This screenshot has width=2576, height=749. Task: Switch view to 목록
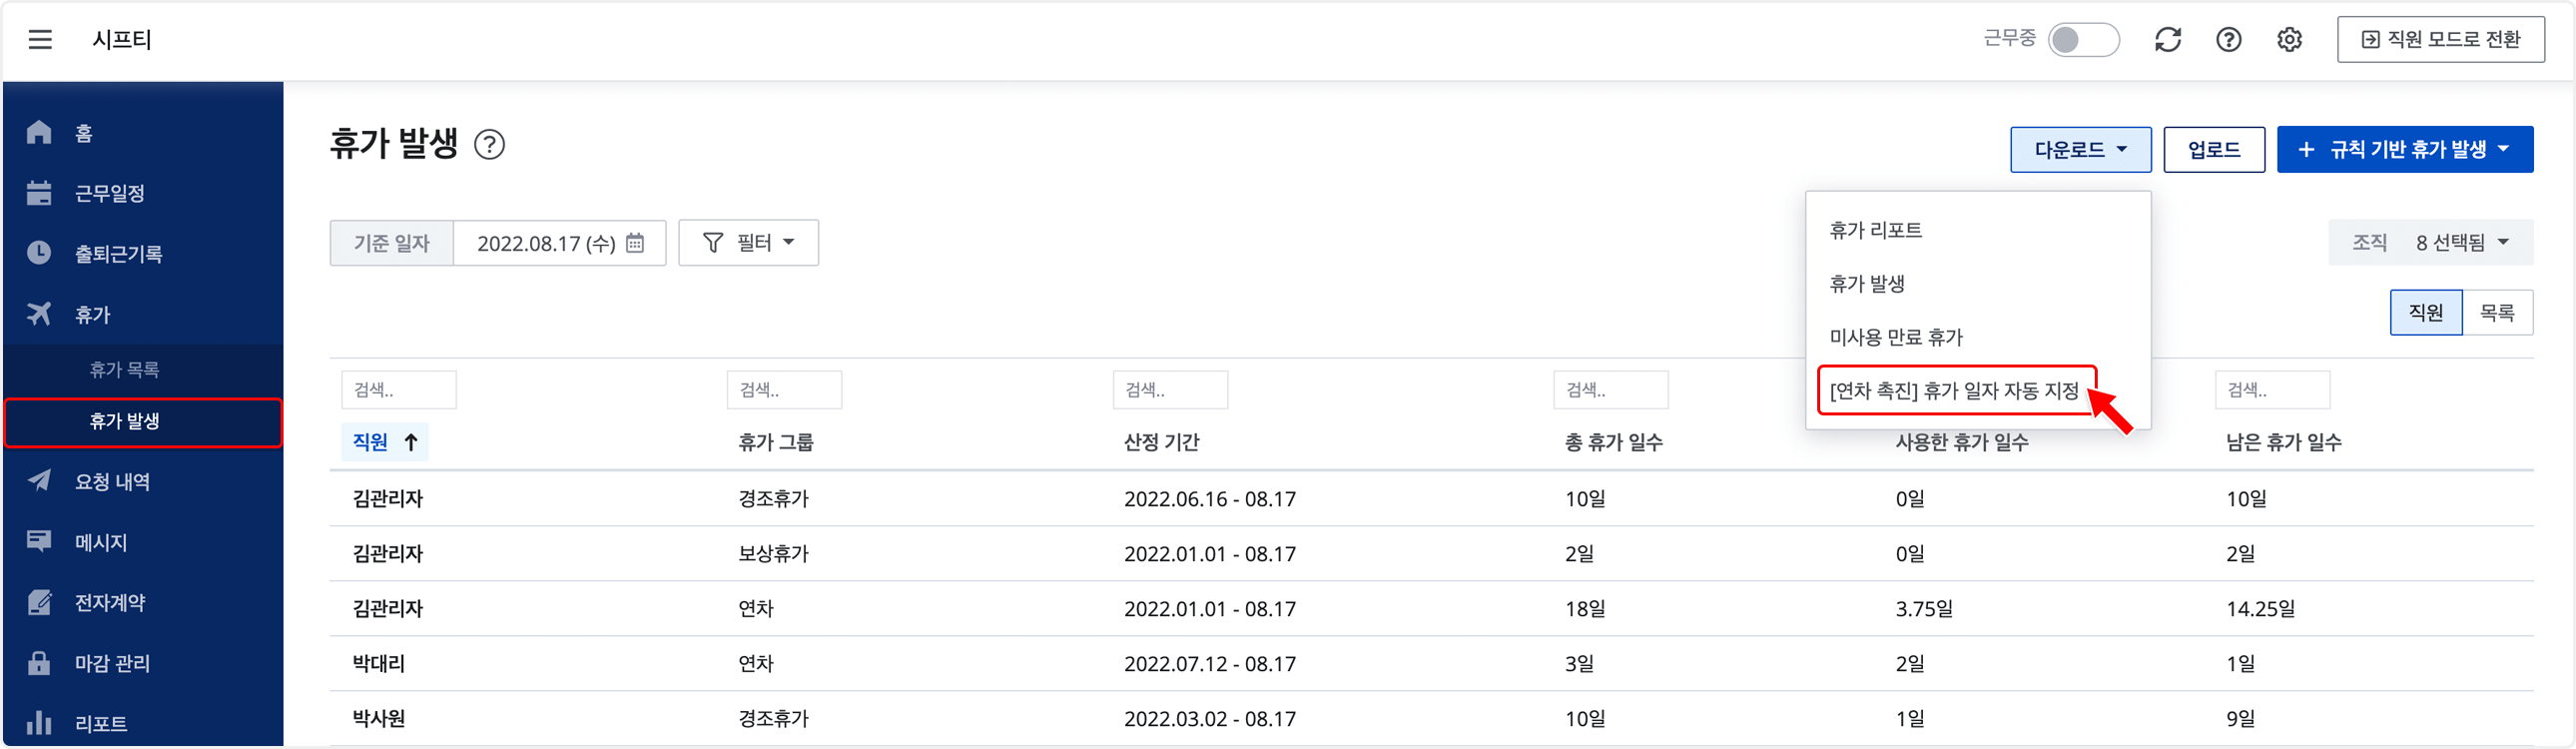point(2496,313)
